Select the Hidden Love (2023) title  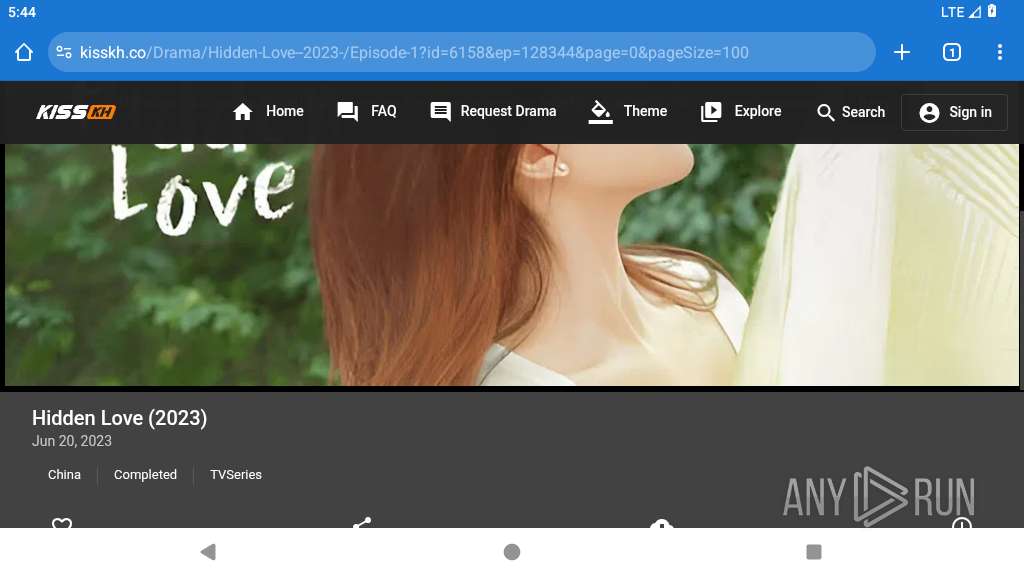point(120,418)
